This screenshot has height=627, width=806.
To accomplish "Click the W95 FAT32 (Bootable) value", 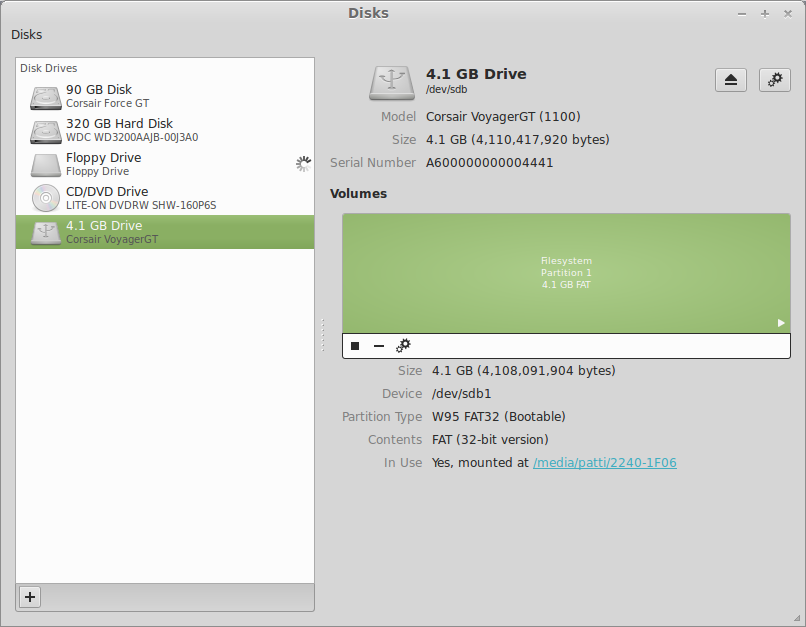I will (x=499, y=416).
